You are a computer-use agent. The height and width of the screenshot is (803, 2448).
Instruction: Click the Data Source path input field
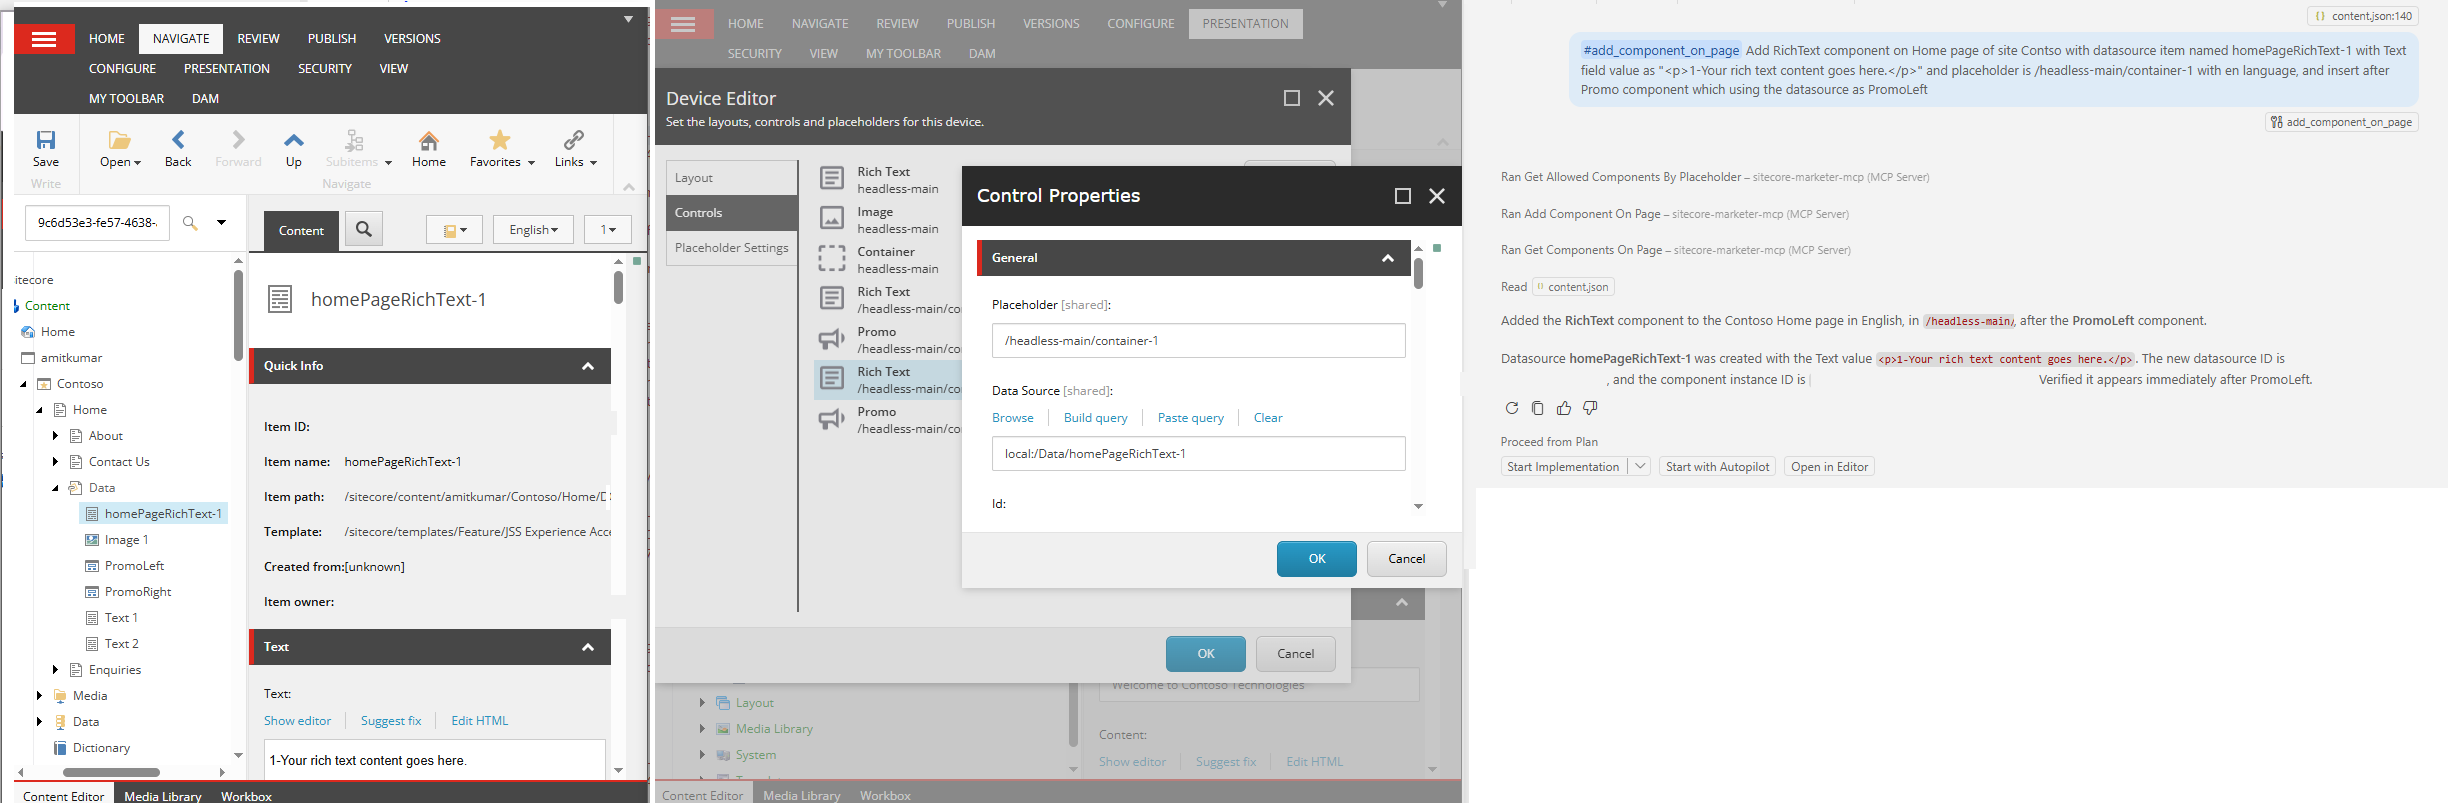1199,454
